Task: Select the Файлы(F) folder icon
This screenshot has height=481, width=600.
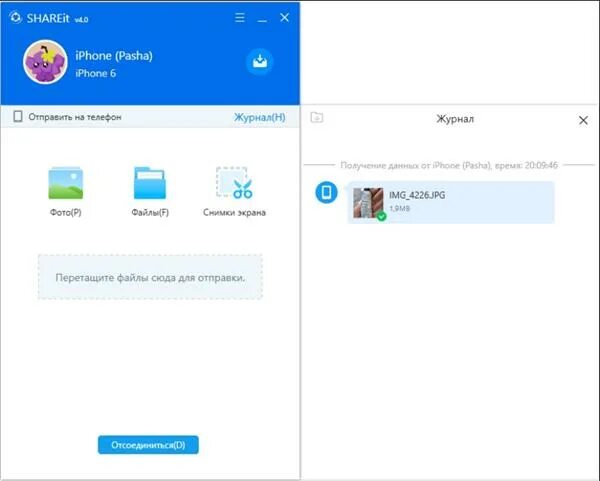Action: (x=150, y=183)
